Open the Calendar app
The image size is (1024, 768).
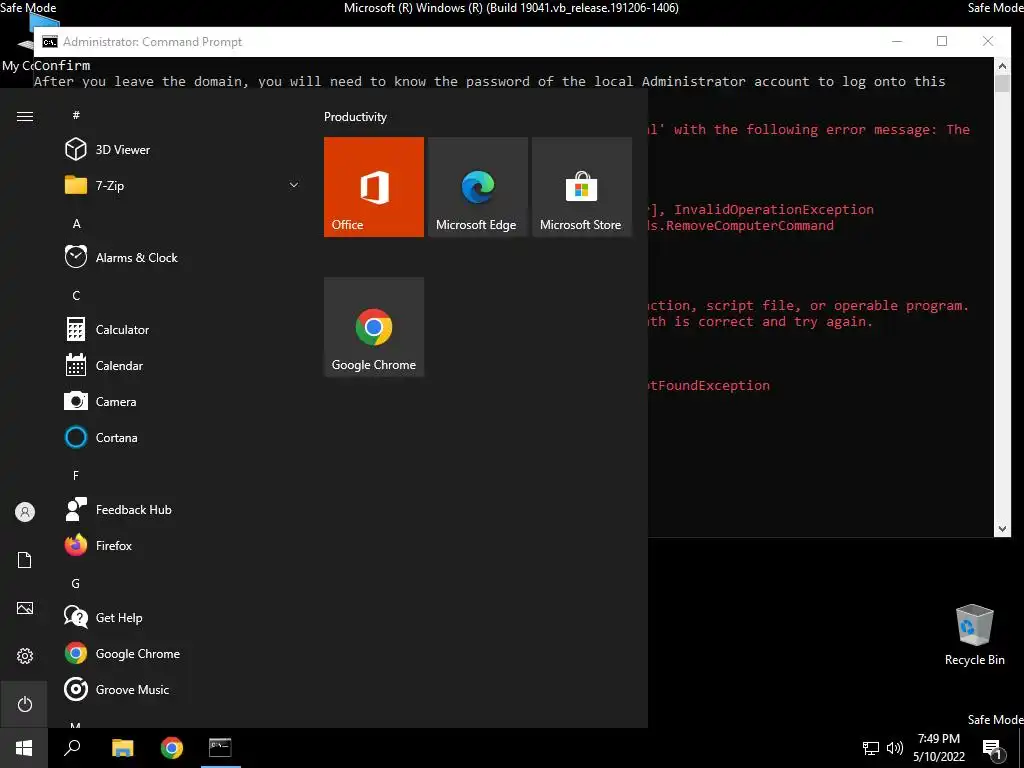(x=183, y=366)
